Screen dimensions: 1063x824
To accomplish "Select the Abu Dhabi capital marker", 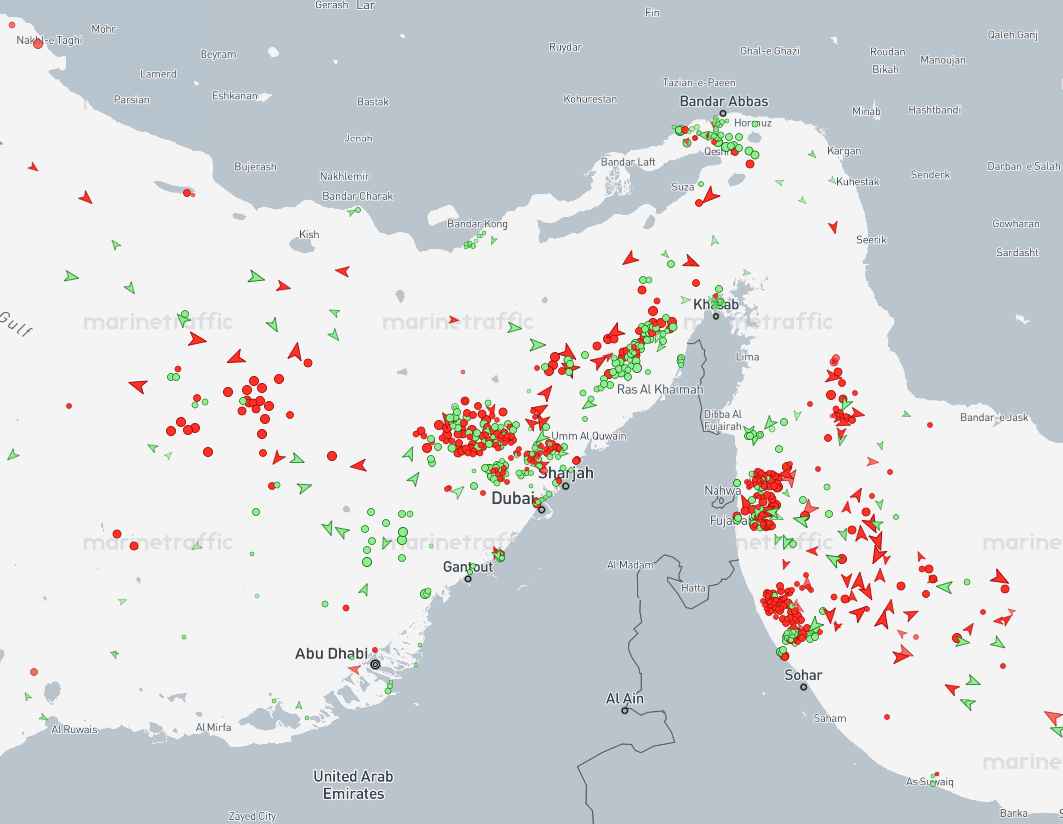I will (375, 664).
